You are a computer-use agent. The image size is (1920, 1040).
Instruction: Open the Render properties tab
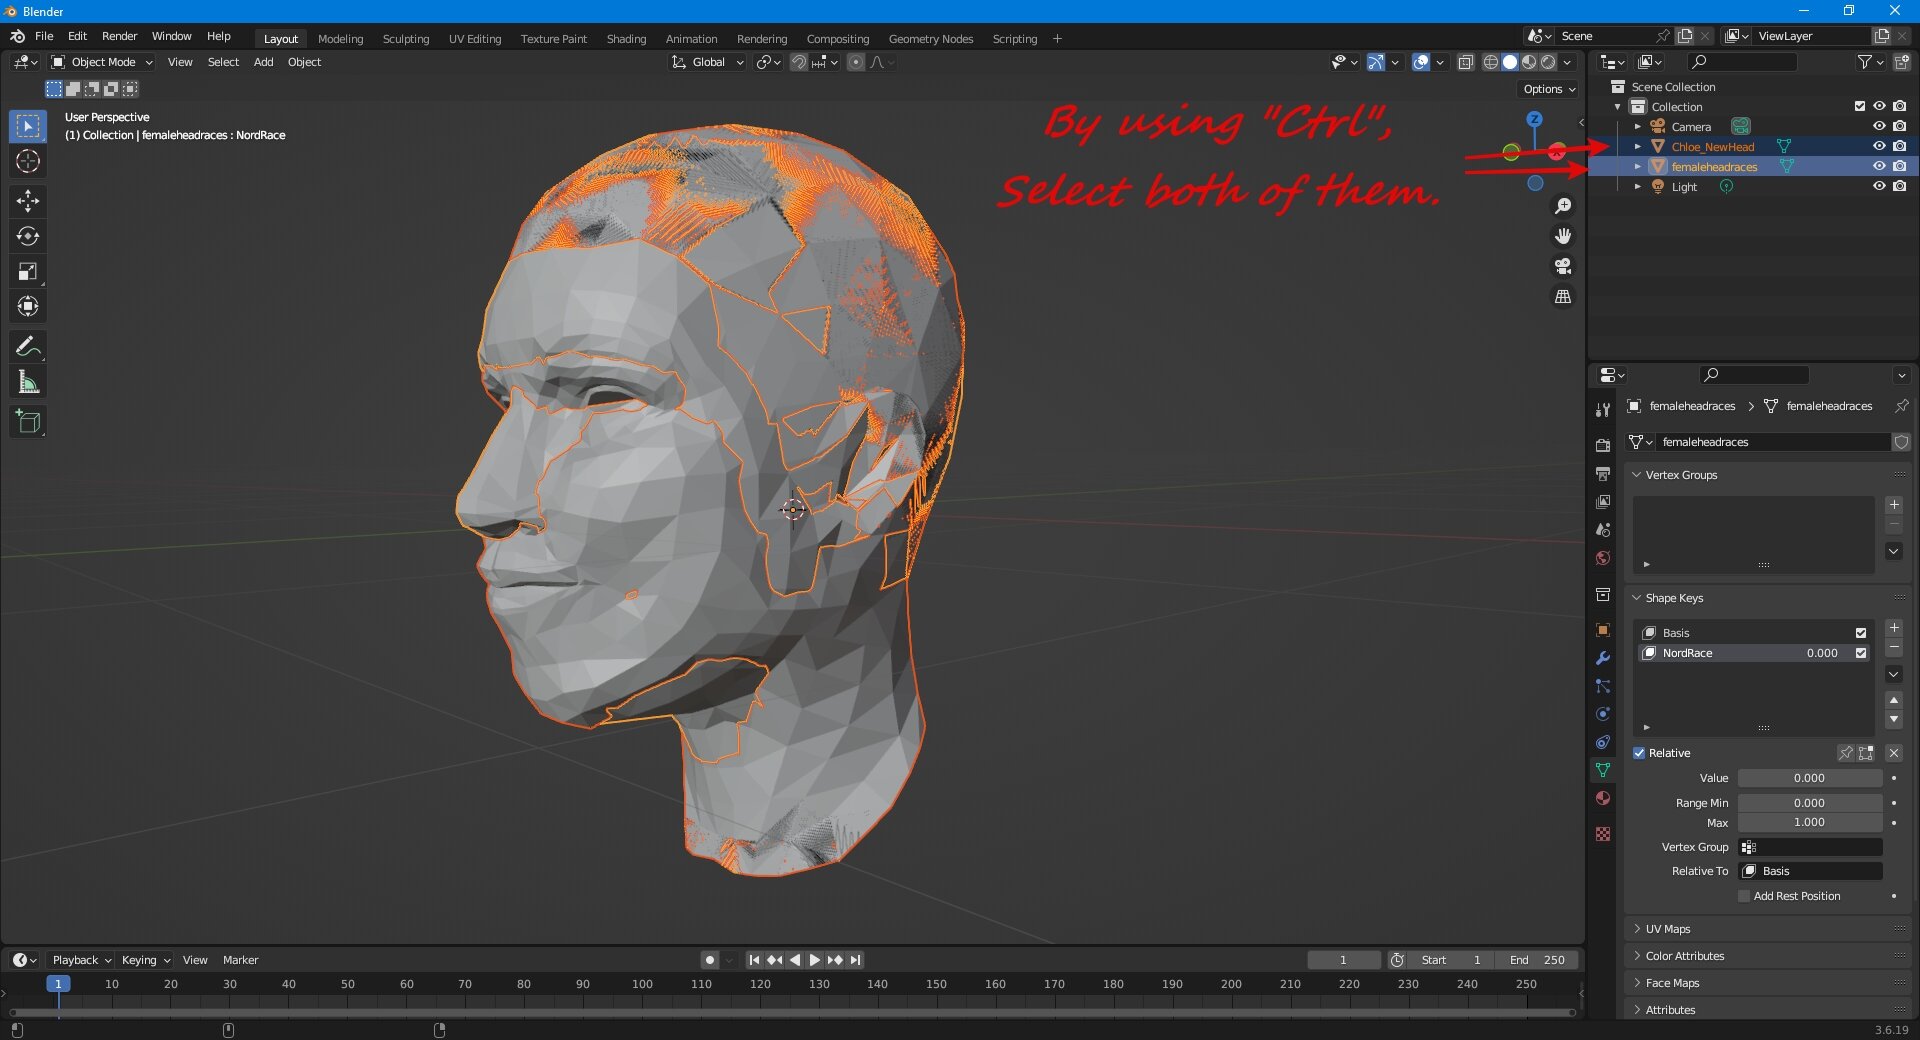tap(1603, 445)
